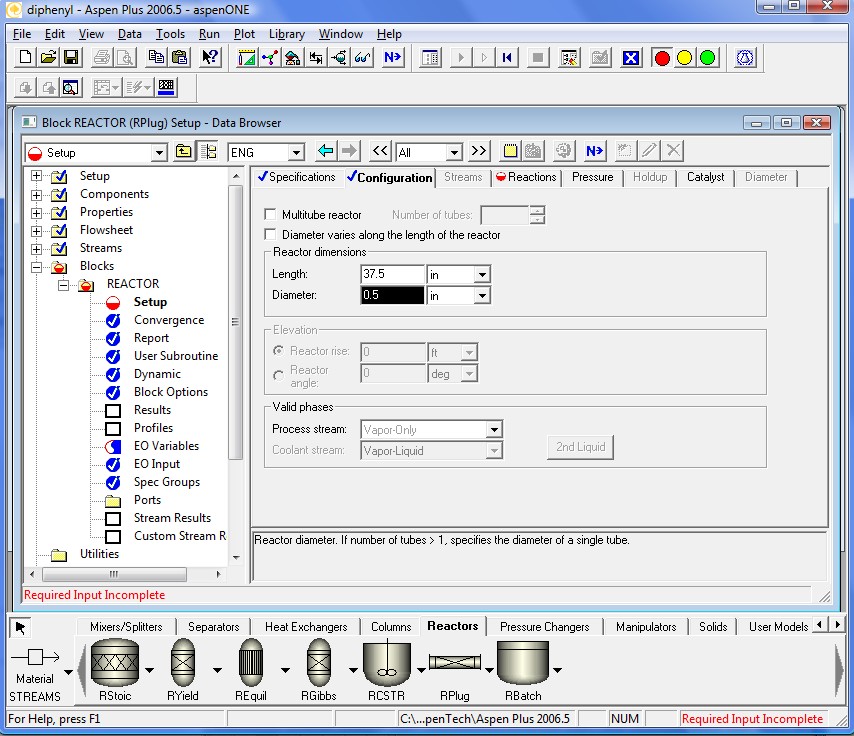Choose the RBatch reactor model icon
The image size is (854, 736).
point(523,663)
